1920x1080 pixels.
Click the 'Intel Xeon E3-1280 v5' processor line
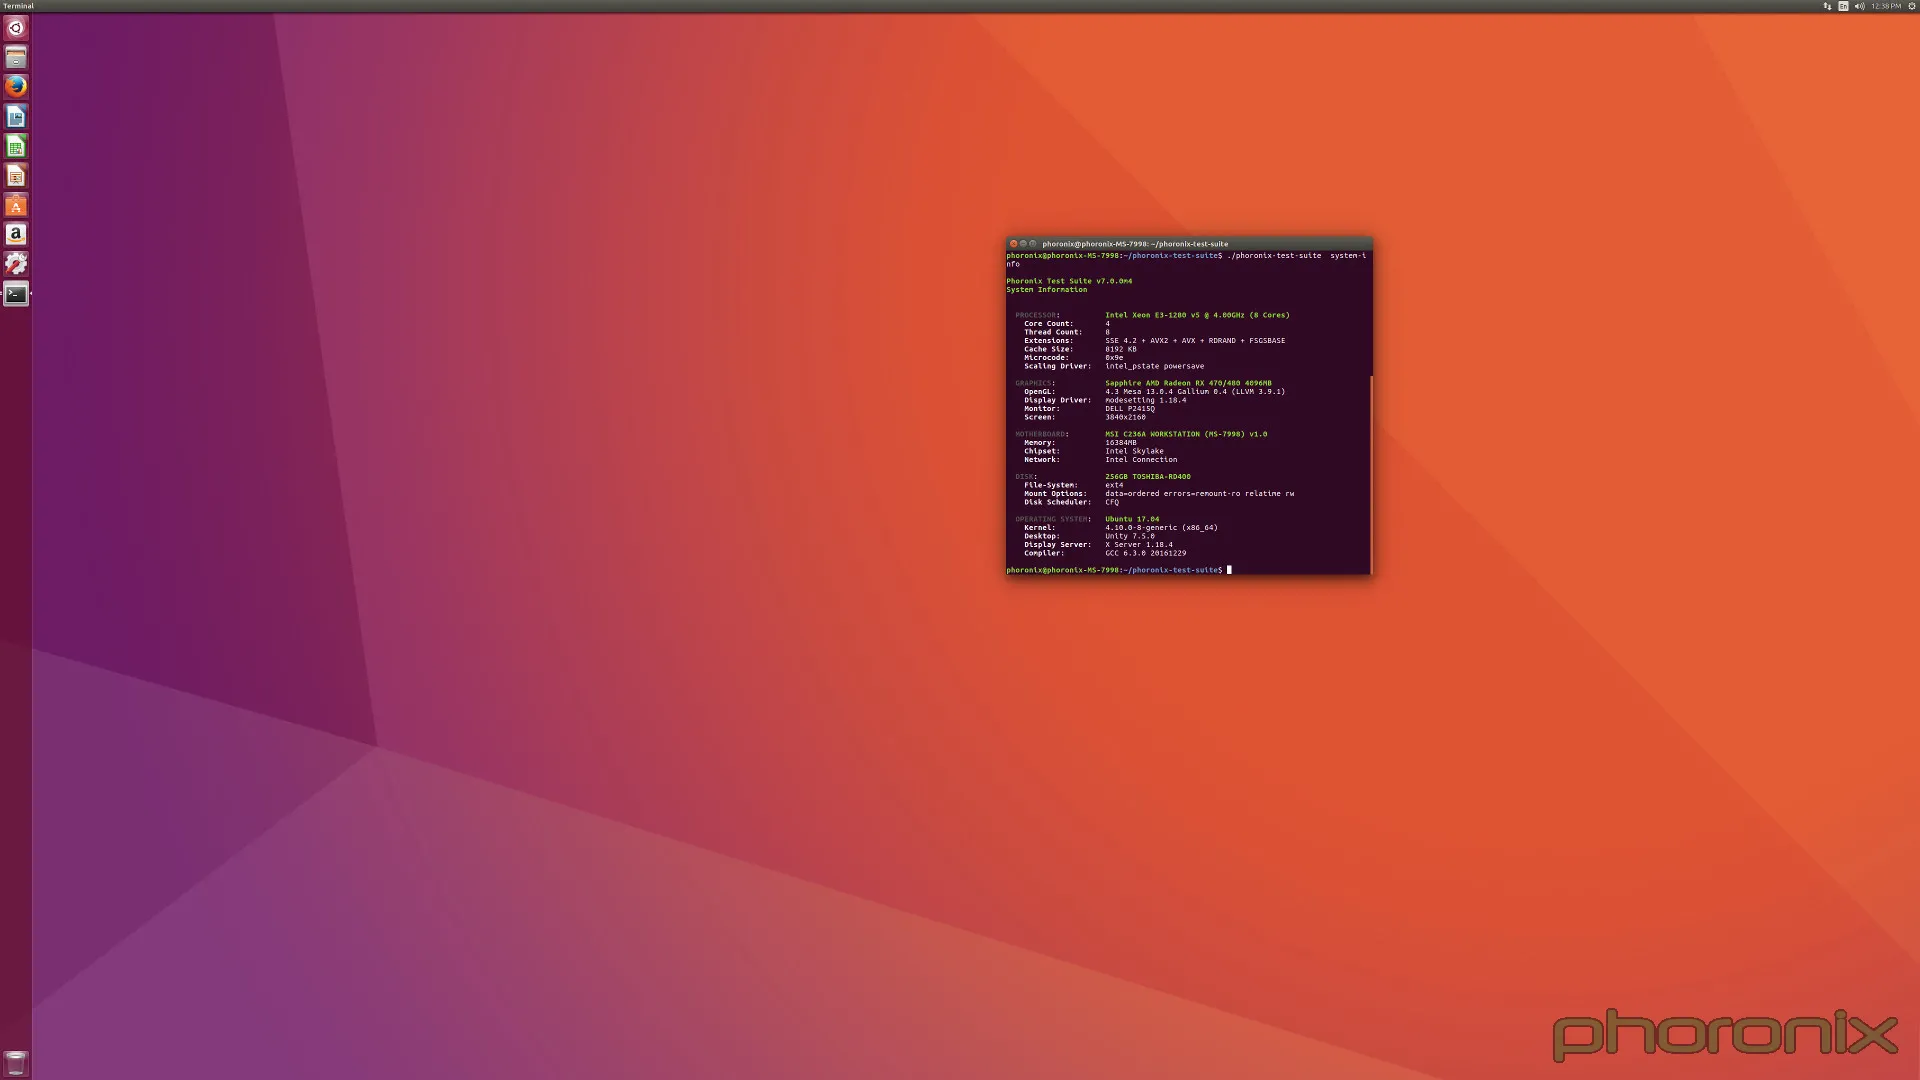pos(1197,315)
